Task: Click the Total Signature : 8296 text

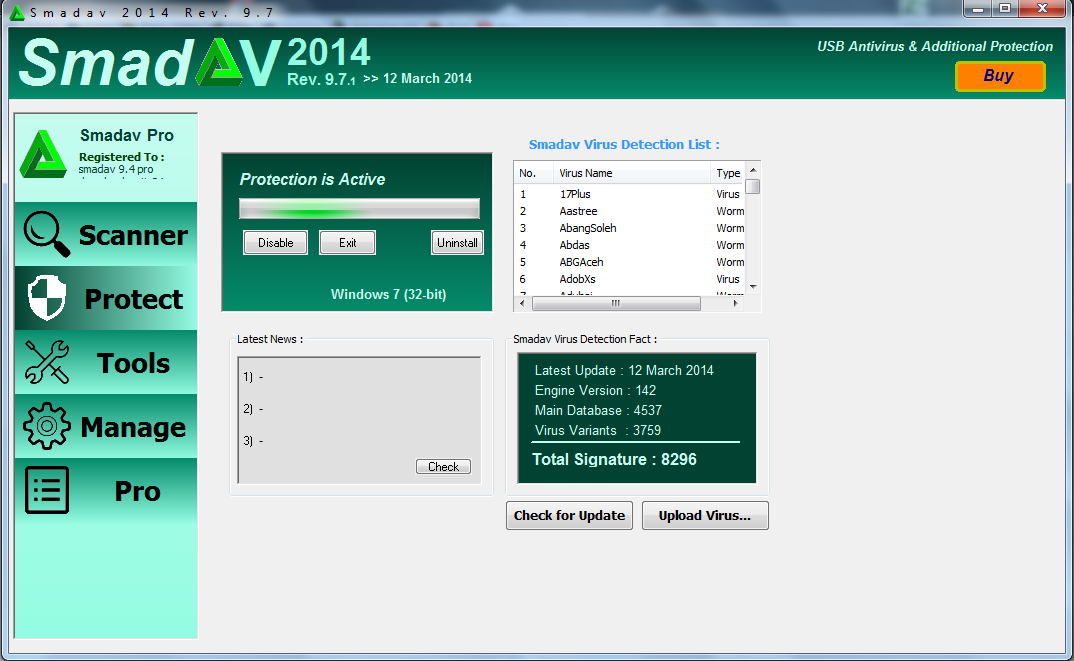Action: coord(614,460)
